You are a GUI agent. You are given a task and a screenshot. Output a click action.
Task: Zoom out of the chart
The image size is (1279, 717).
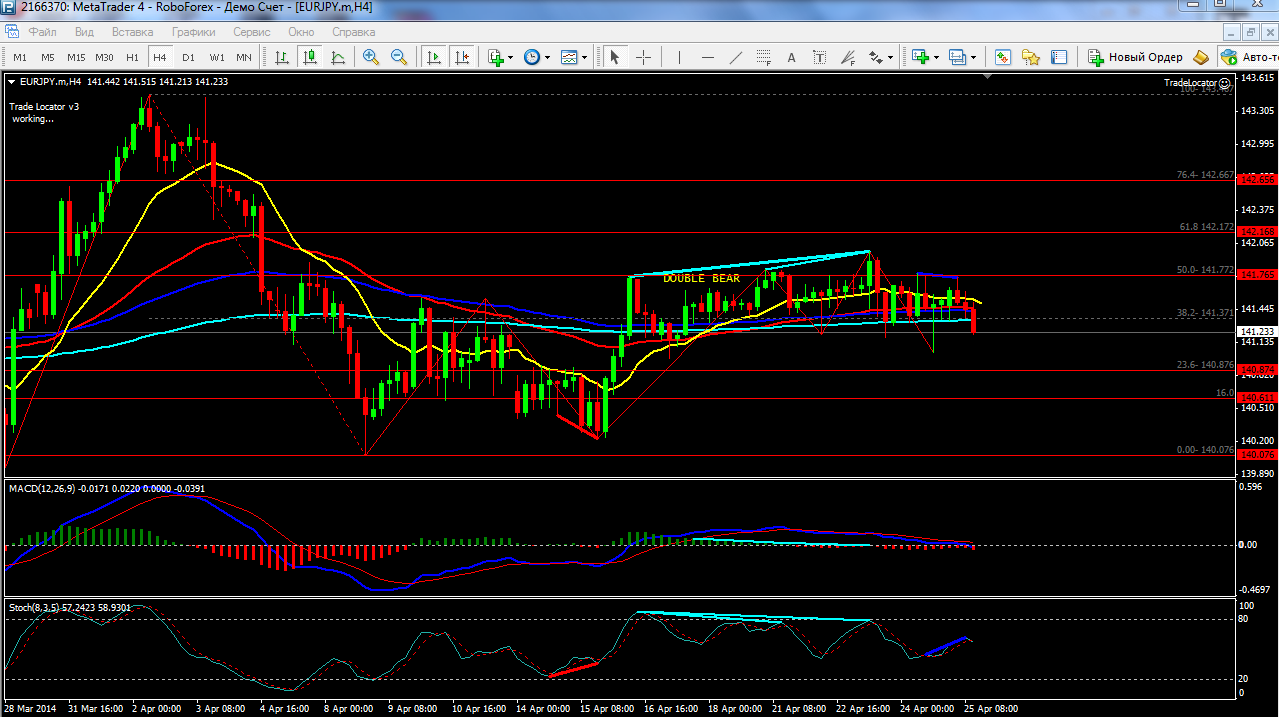click(399, 57)
